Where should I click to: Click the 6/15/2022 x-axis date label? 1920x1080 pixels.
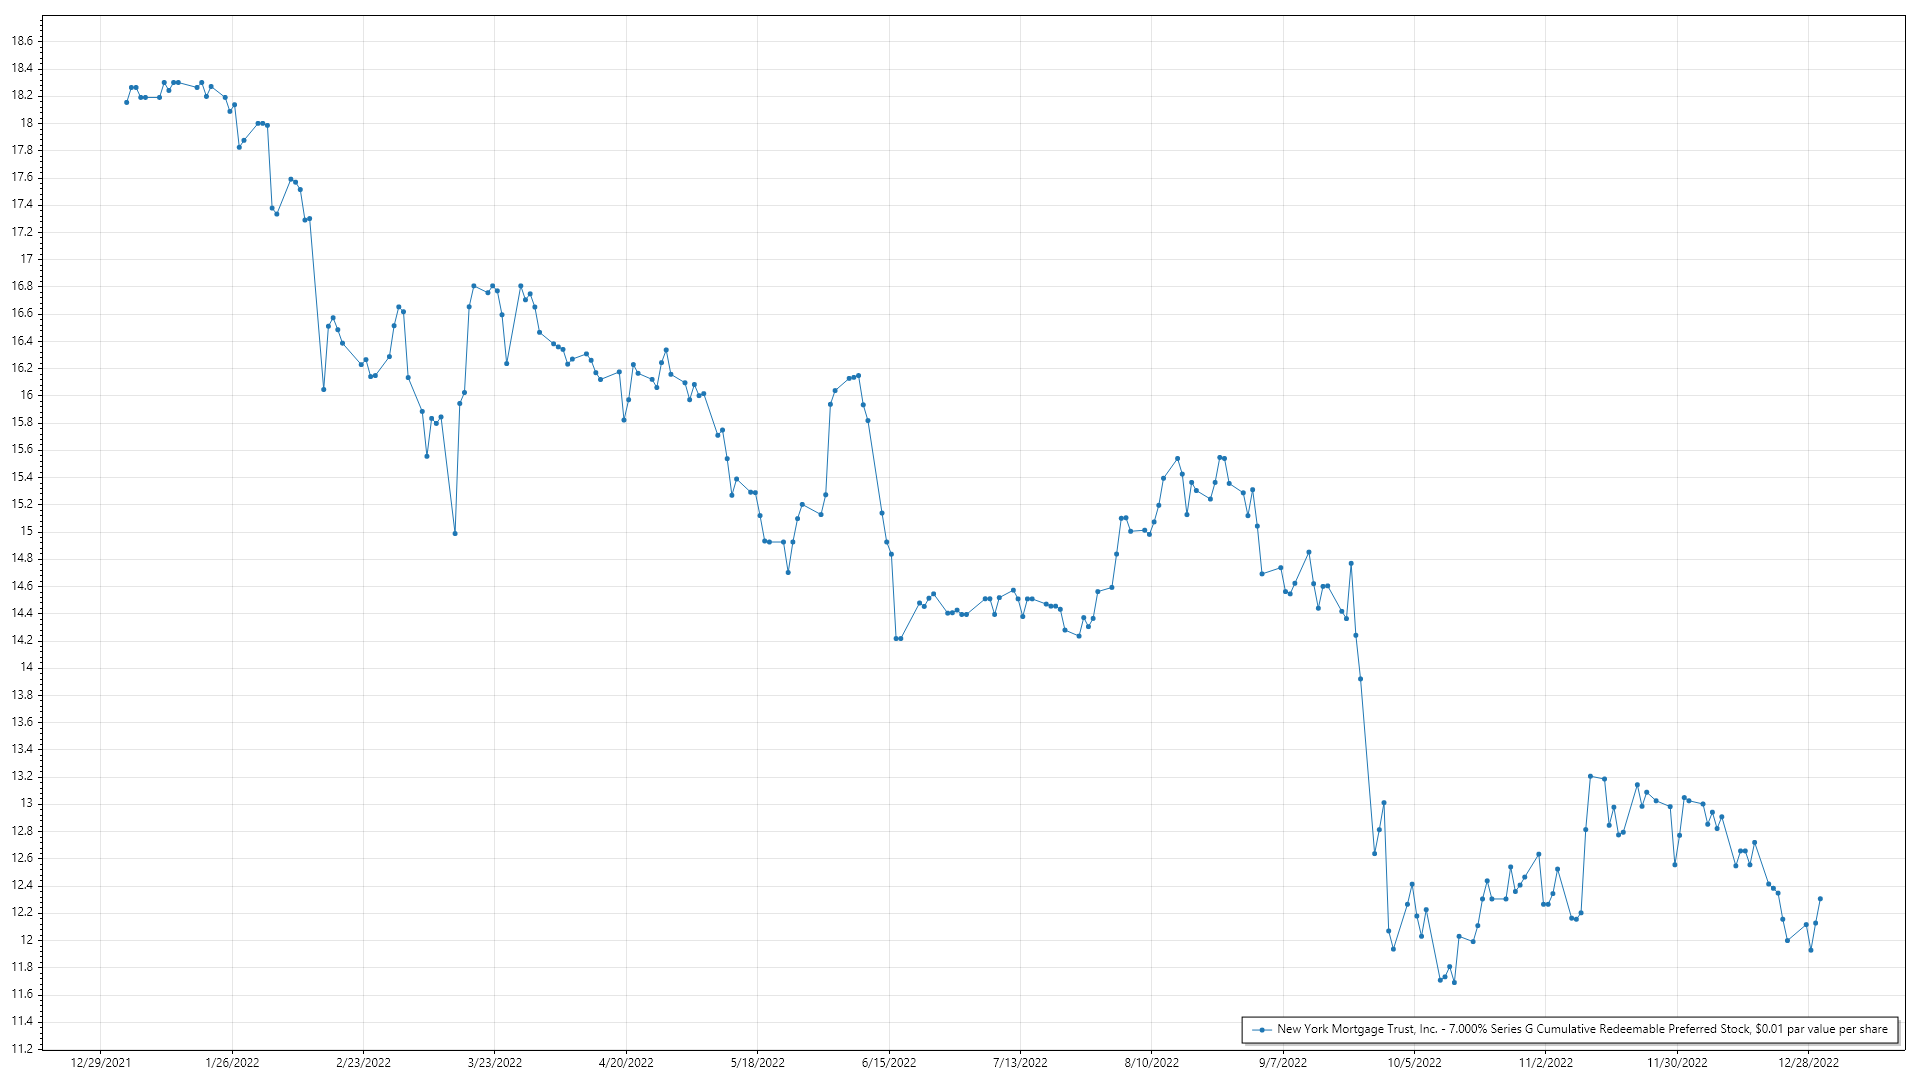pyautogui.click(x=889, y=1063)
